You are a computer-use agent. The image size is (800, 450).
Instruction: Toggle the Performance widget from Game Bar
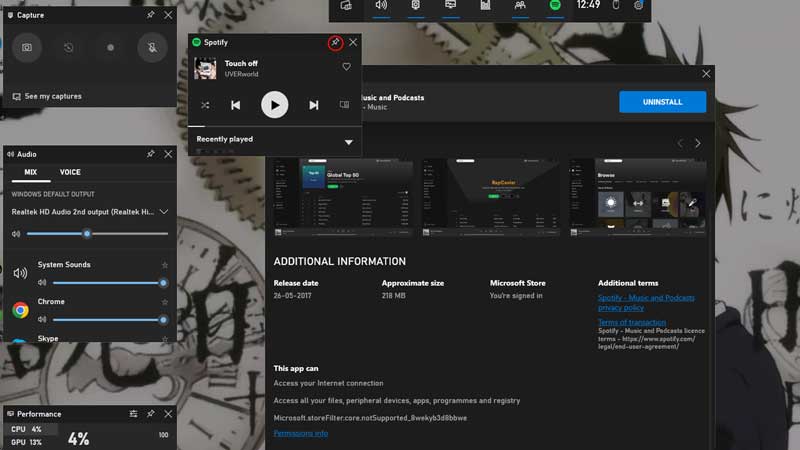tap(451, 6)
